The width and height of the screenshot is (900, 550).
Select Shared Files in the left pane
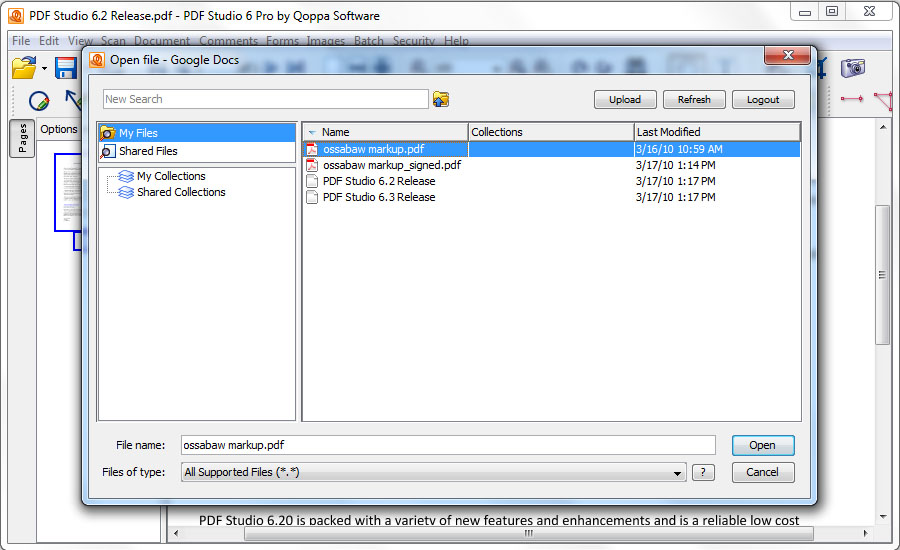coord(197,151)
